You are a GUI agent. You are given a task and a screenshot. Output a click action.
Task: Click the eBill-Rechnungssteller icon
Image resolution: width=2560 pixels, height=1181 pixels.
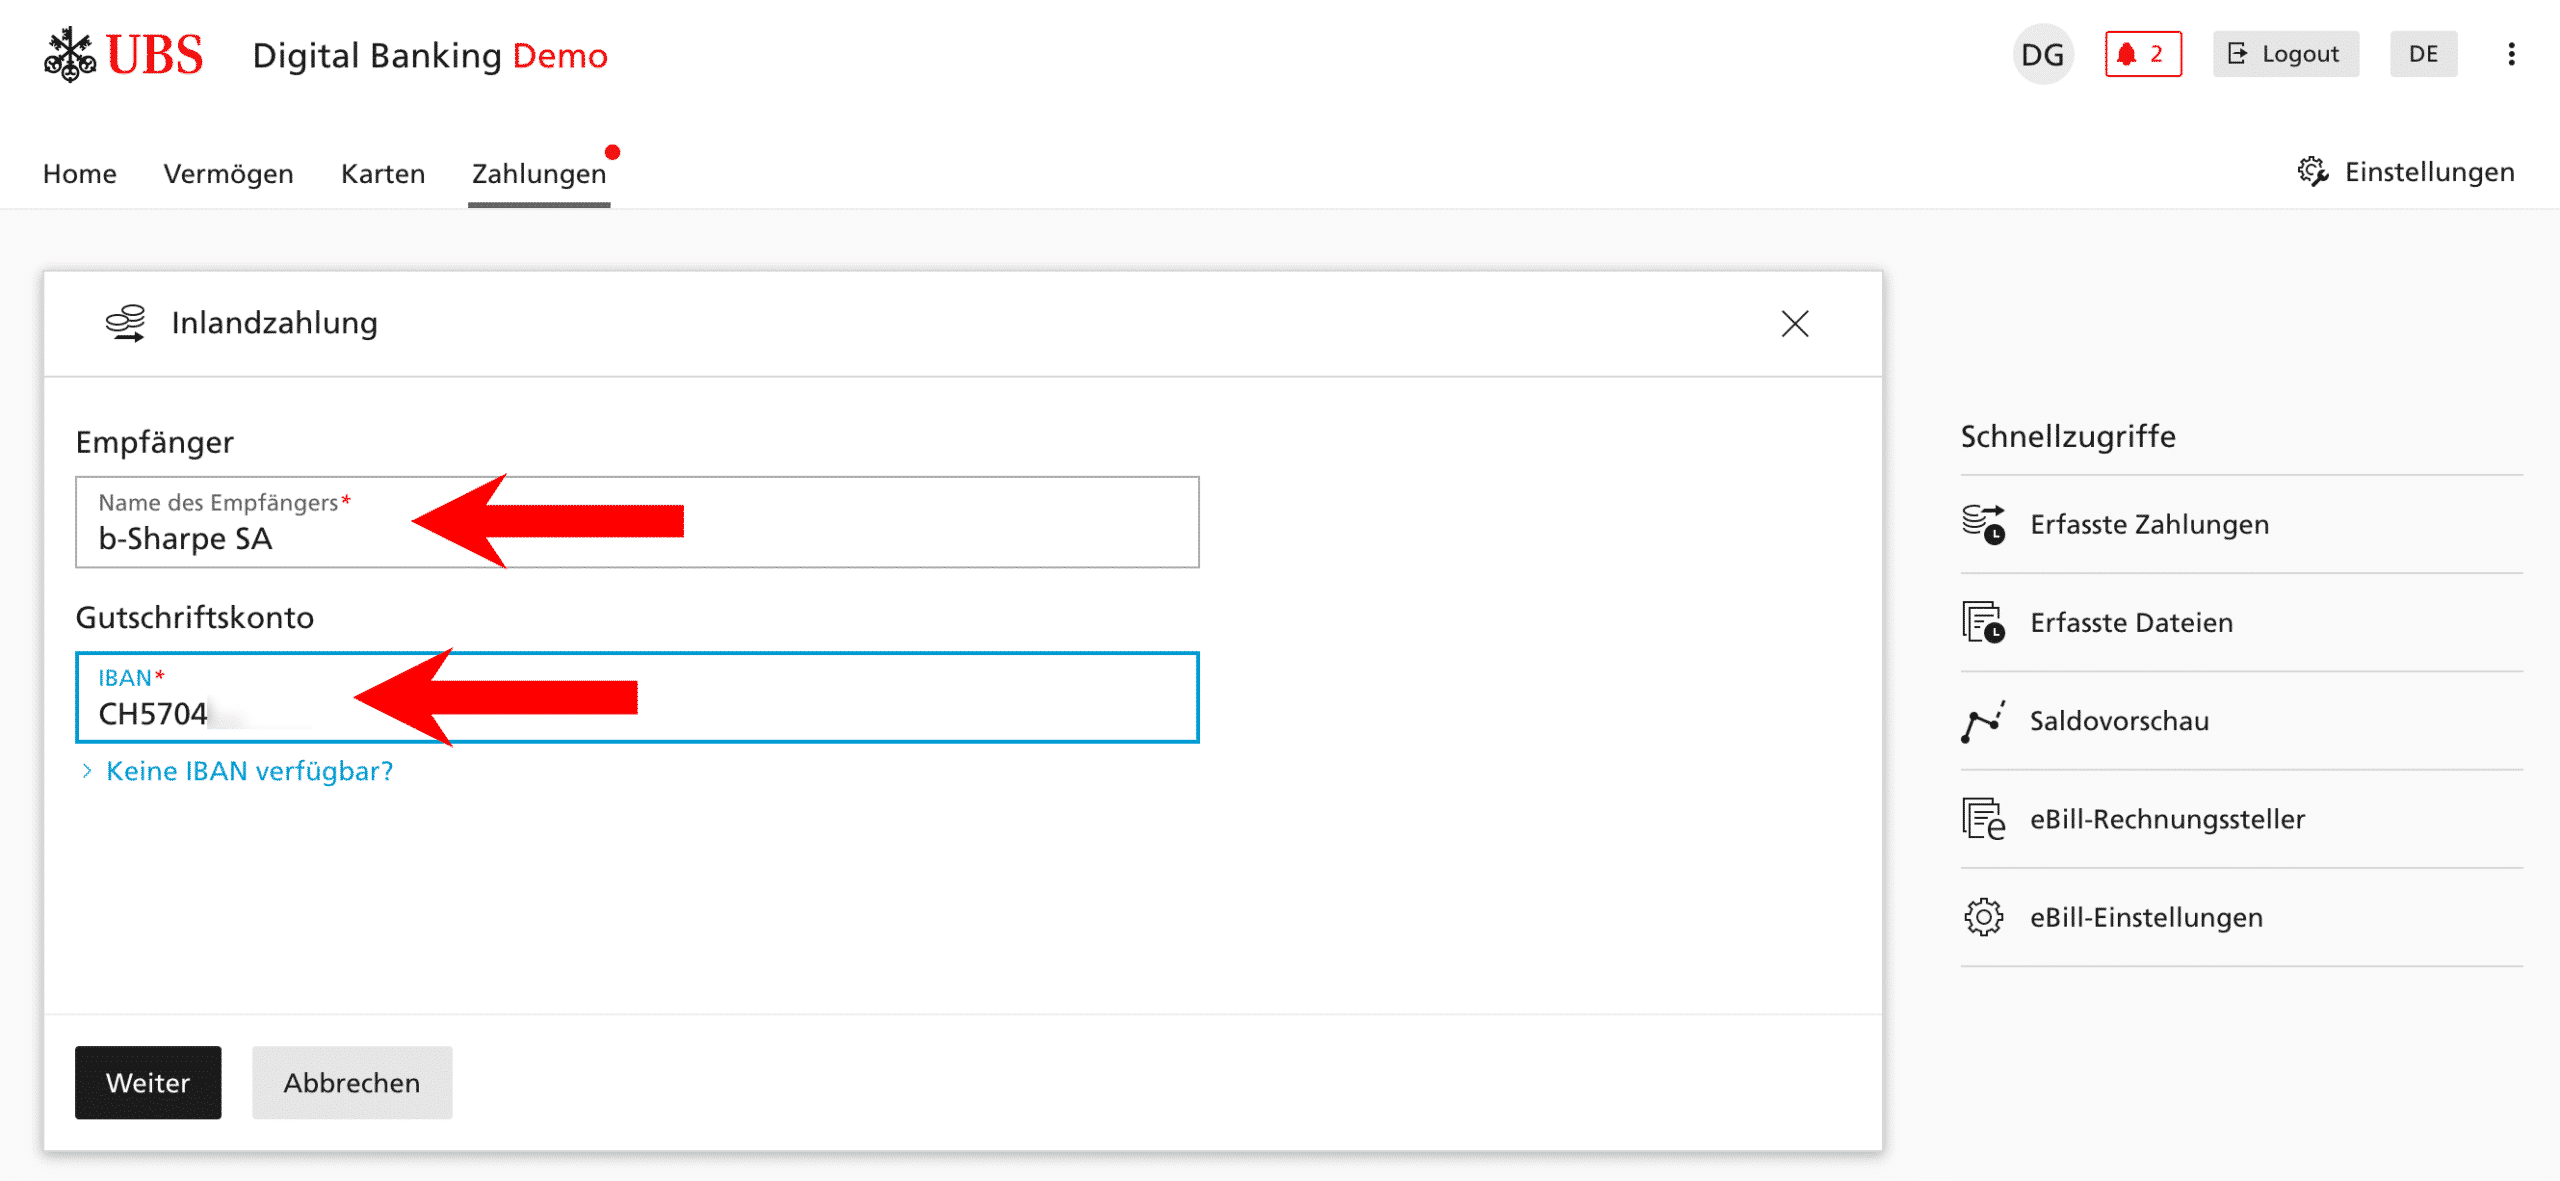click(x=1983, y=819)
